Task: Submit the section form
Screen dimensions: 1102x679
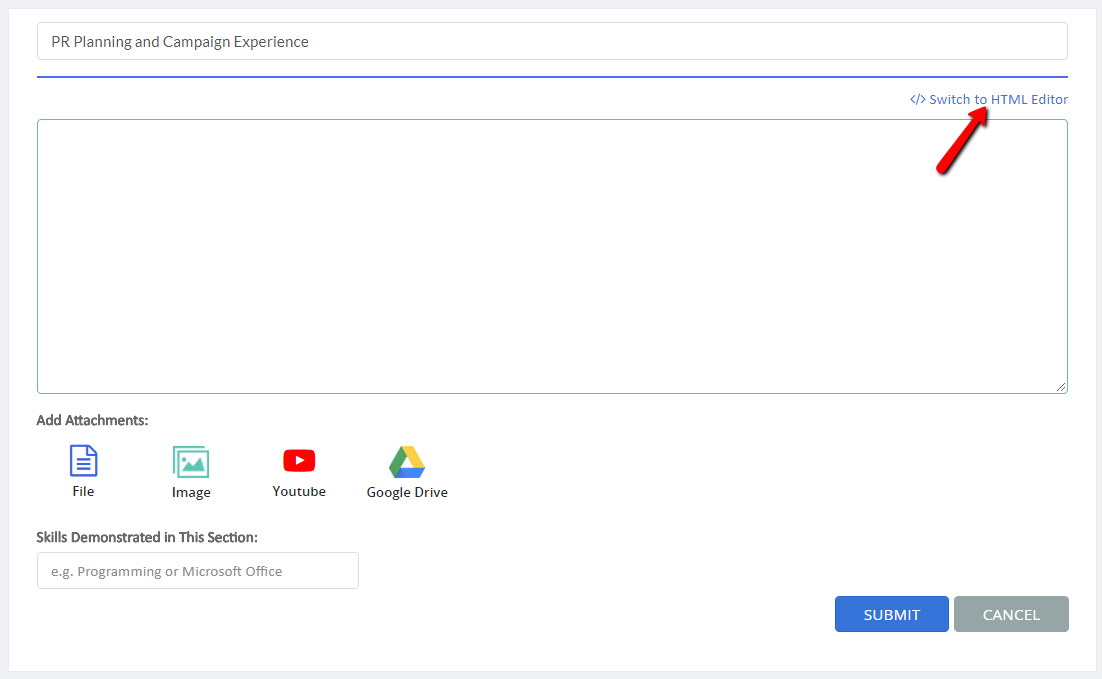Action: click(891, 614)
